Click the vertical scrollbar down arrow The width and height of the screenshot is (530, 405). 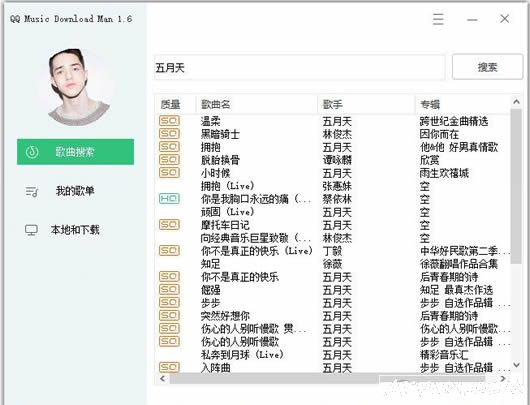point(516,365)
